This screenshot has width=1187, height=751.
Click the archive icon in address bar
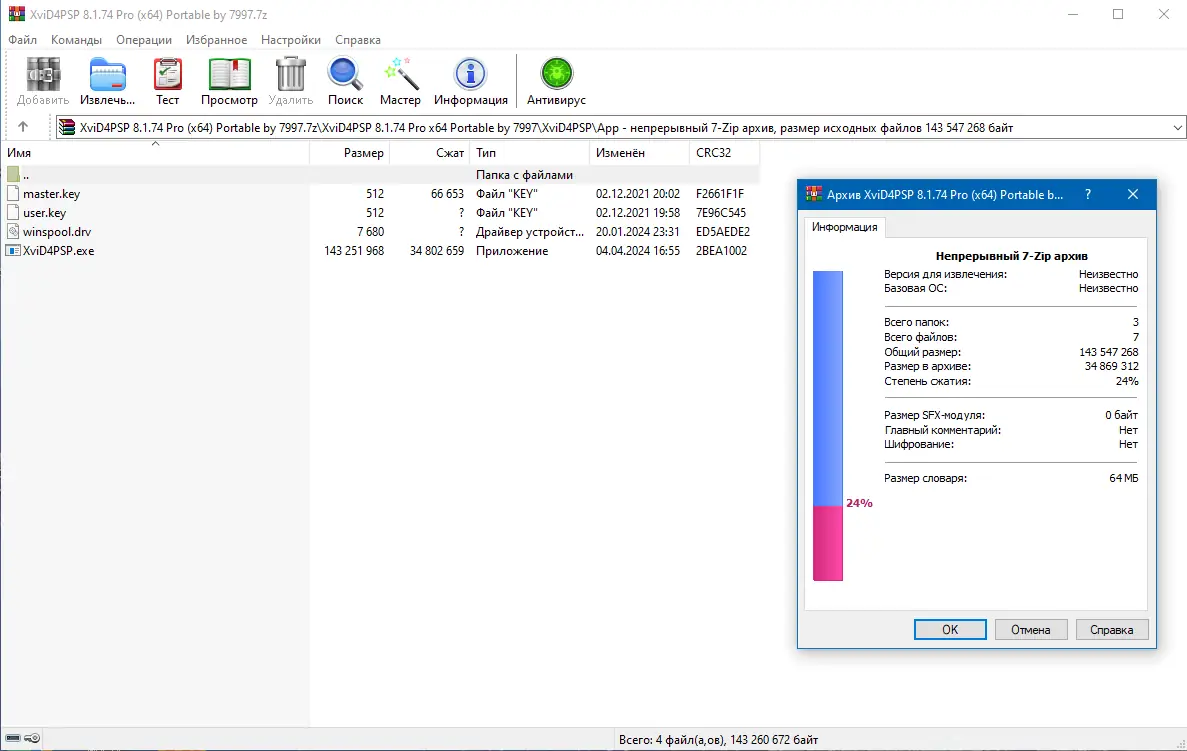(67, 127)
